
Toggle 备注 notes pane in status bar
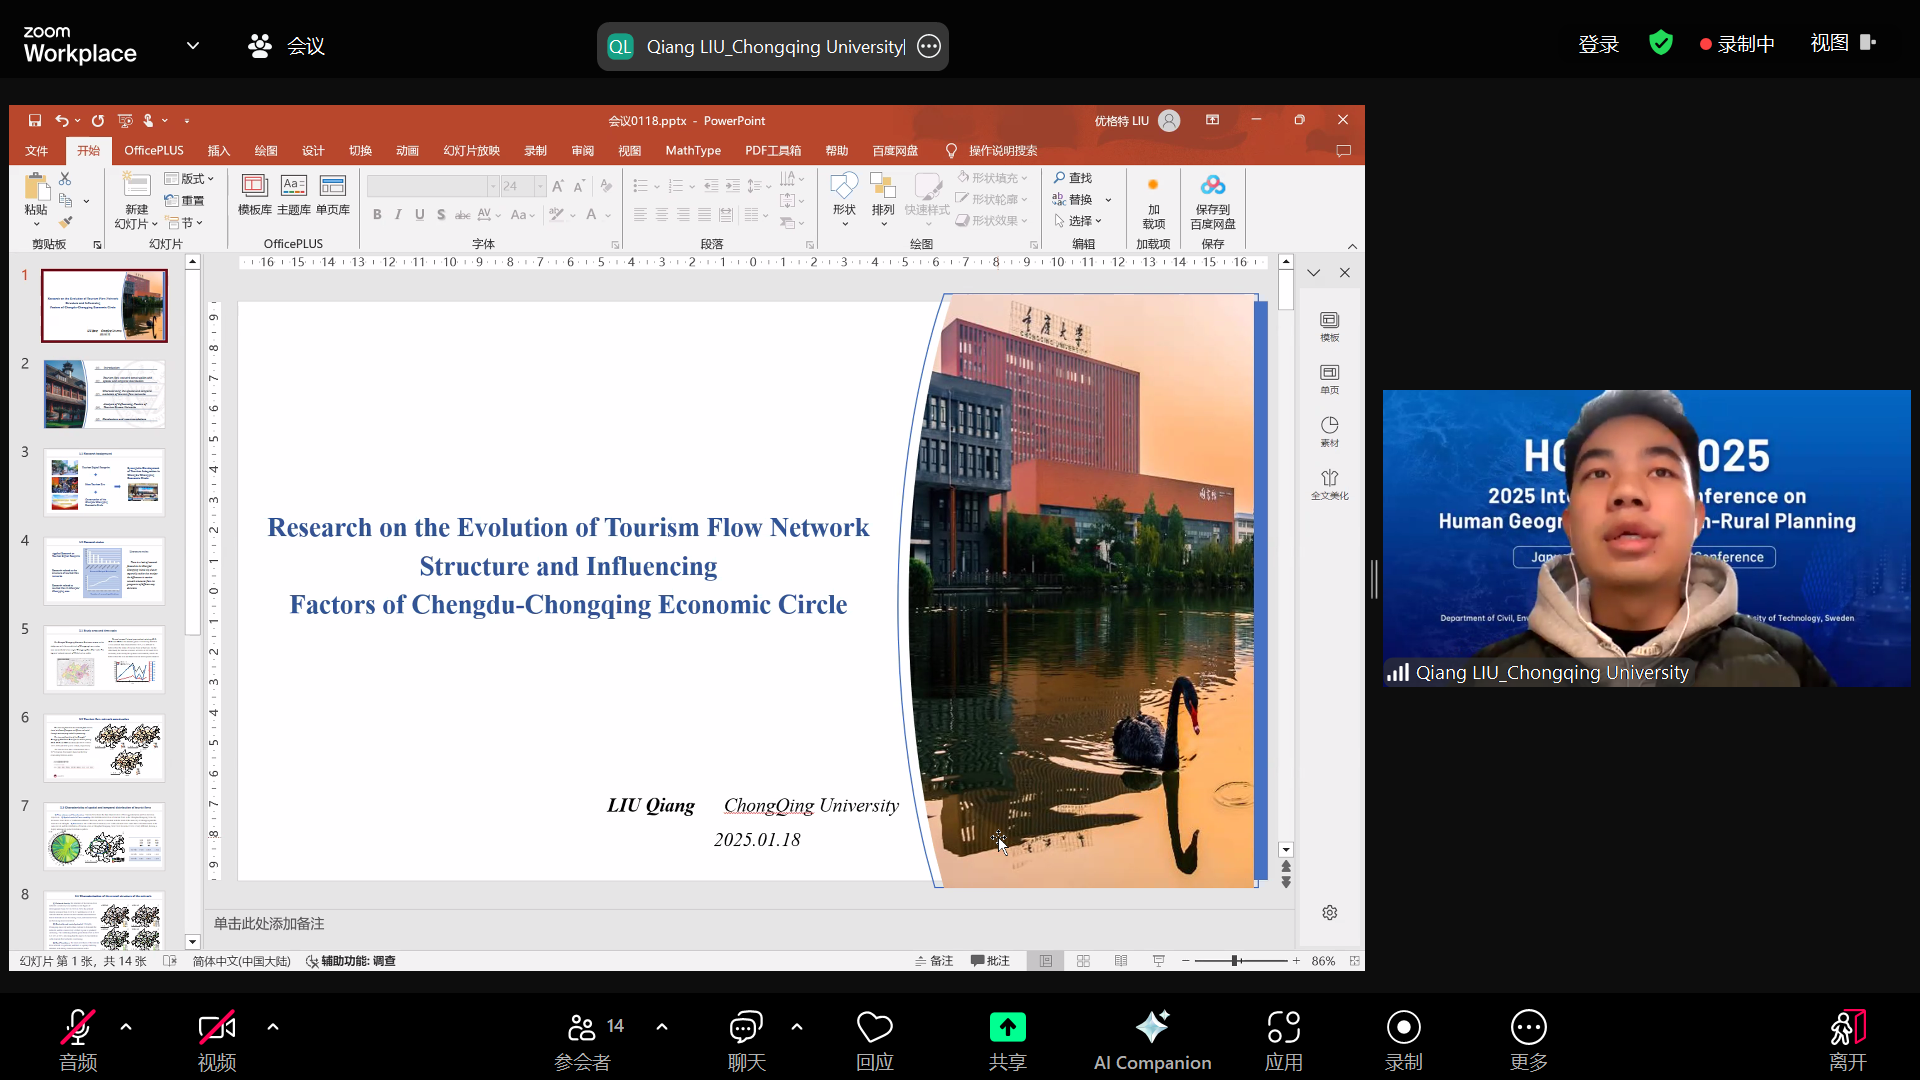[934, 961]
